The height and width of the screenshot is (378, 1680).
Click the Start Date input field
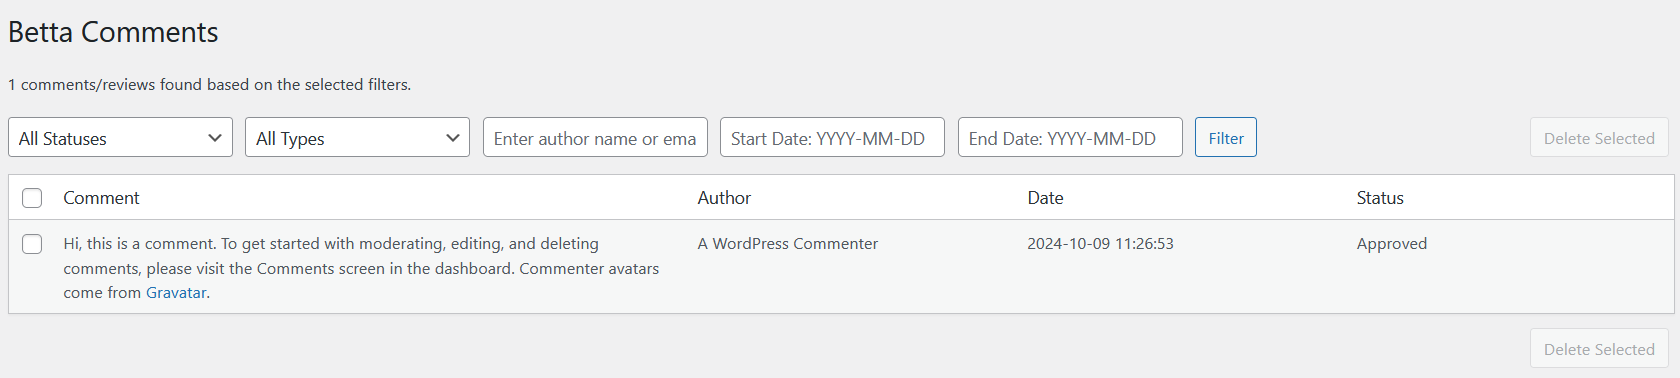(832, 137)
